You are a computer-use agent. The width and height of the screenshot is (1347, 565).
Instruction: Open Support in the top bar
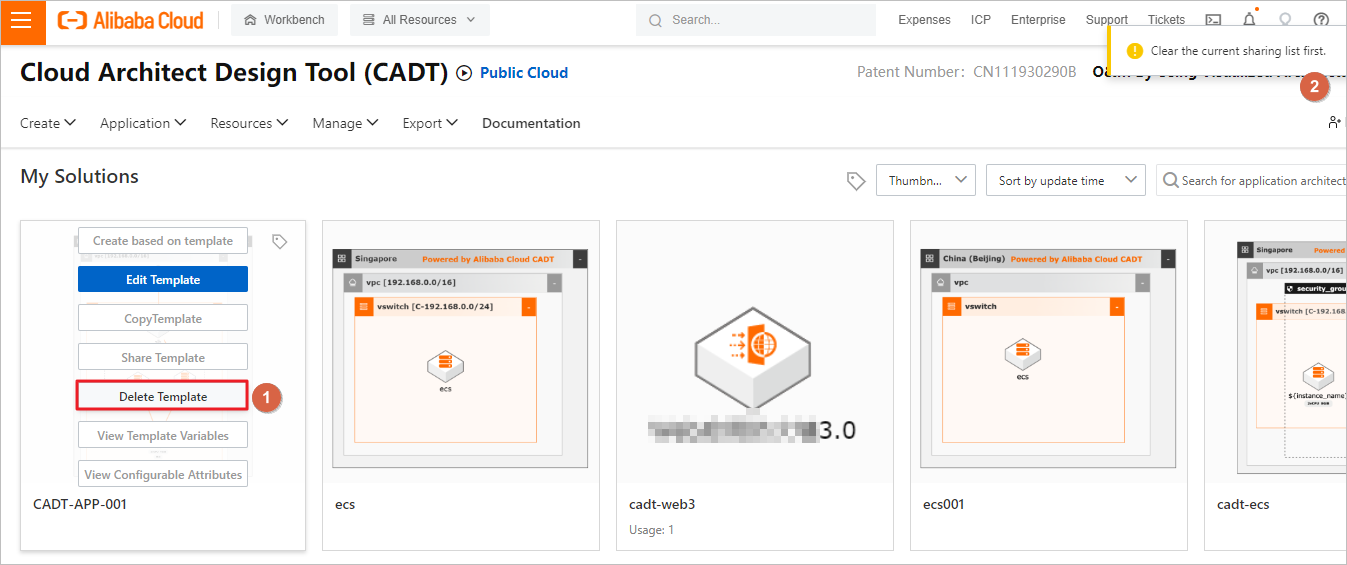[x=1107, y=20]
